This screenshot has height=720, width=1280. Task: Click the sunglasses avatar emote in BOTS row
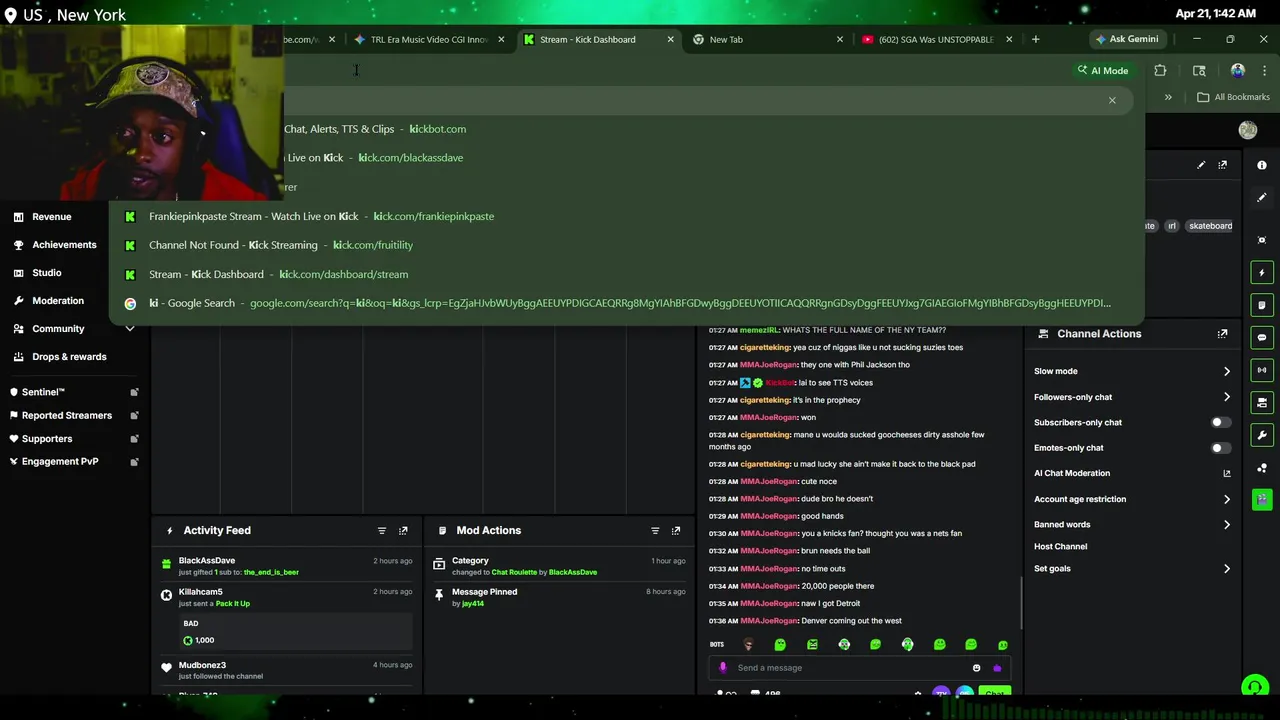pyautogui.click(x=748, y=645)
